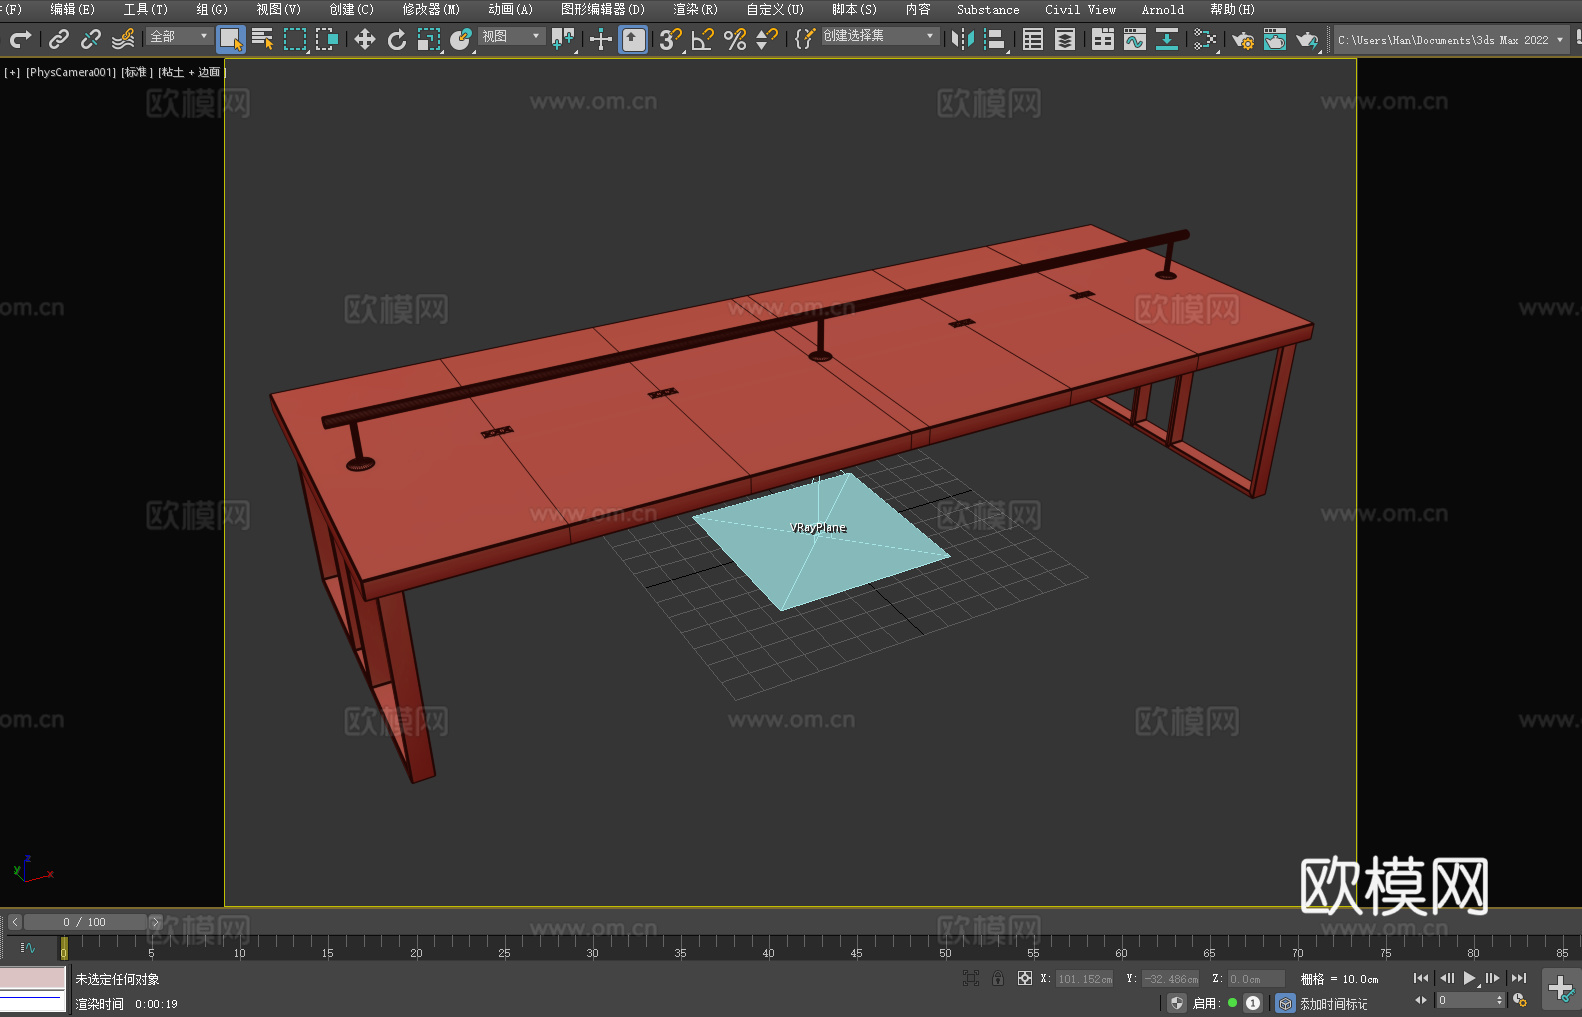The width and height of the screenshot is (1582, 1017).
Task: Open Select by Name list icon
Action: tap(263, 39)
